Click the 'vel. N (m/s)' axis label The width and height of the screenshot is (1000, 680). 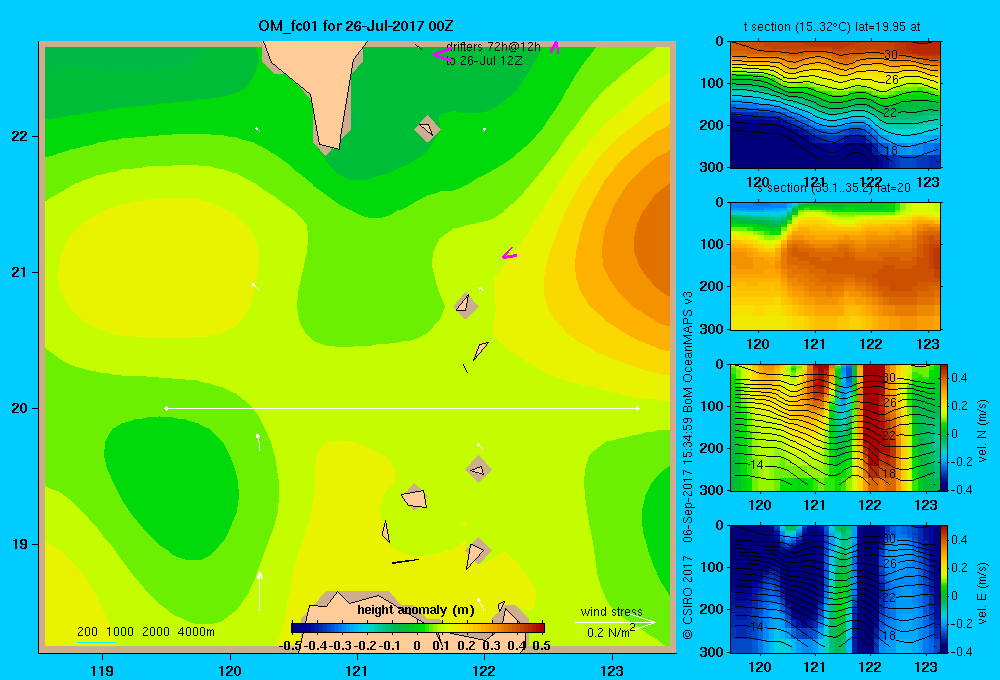(x=982, y=431)
